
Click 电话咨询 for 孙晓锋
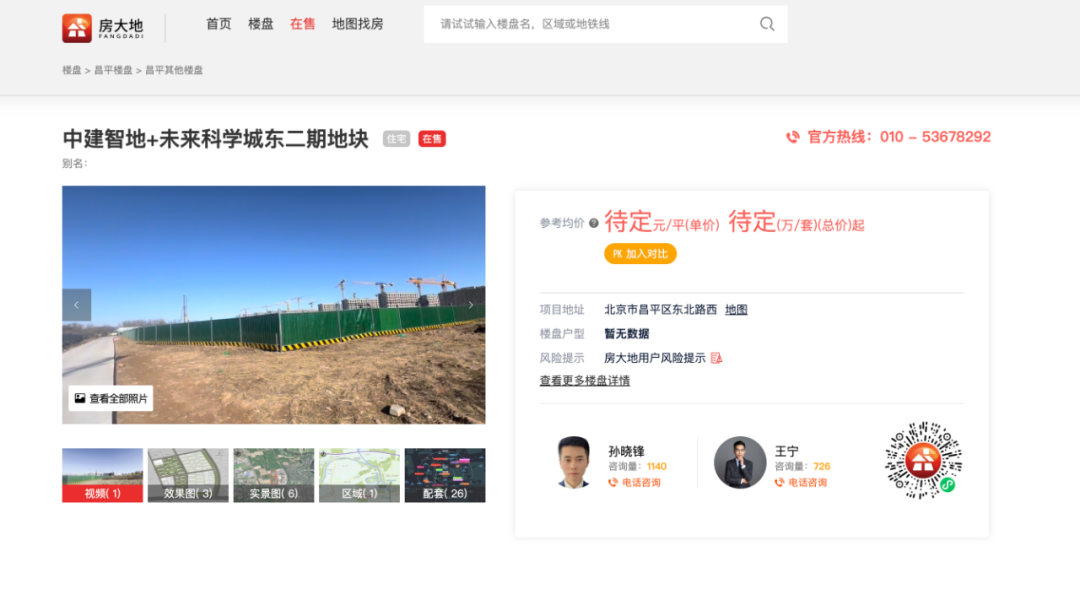(x=641, y=483)
